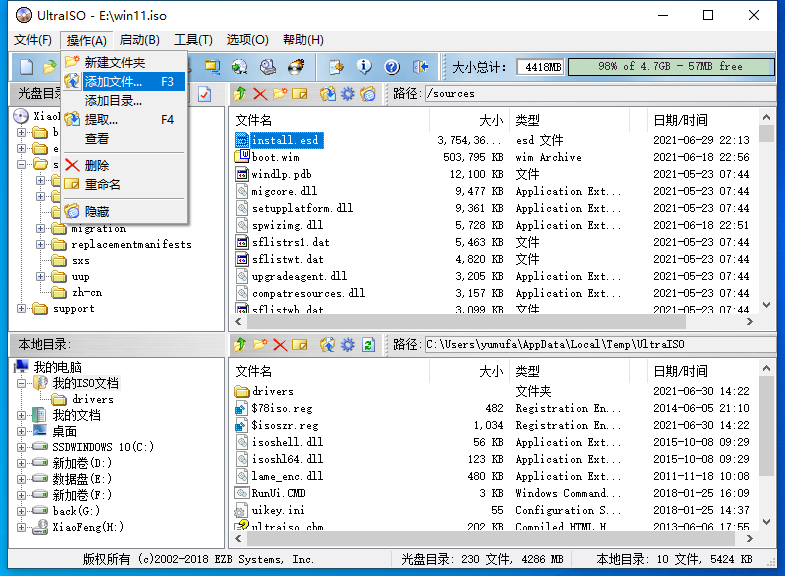The width and height of the screenshot is (785, 576).
Task: Choose 添加目录... from the menu
Action: pos(124,101)
